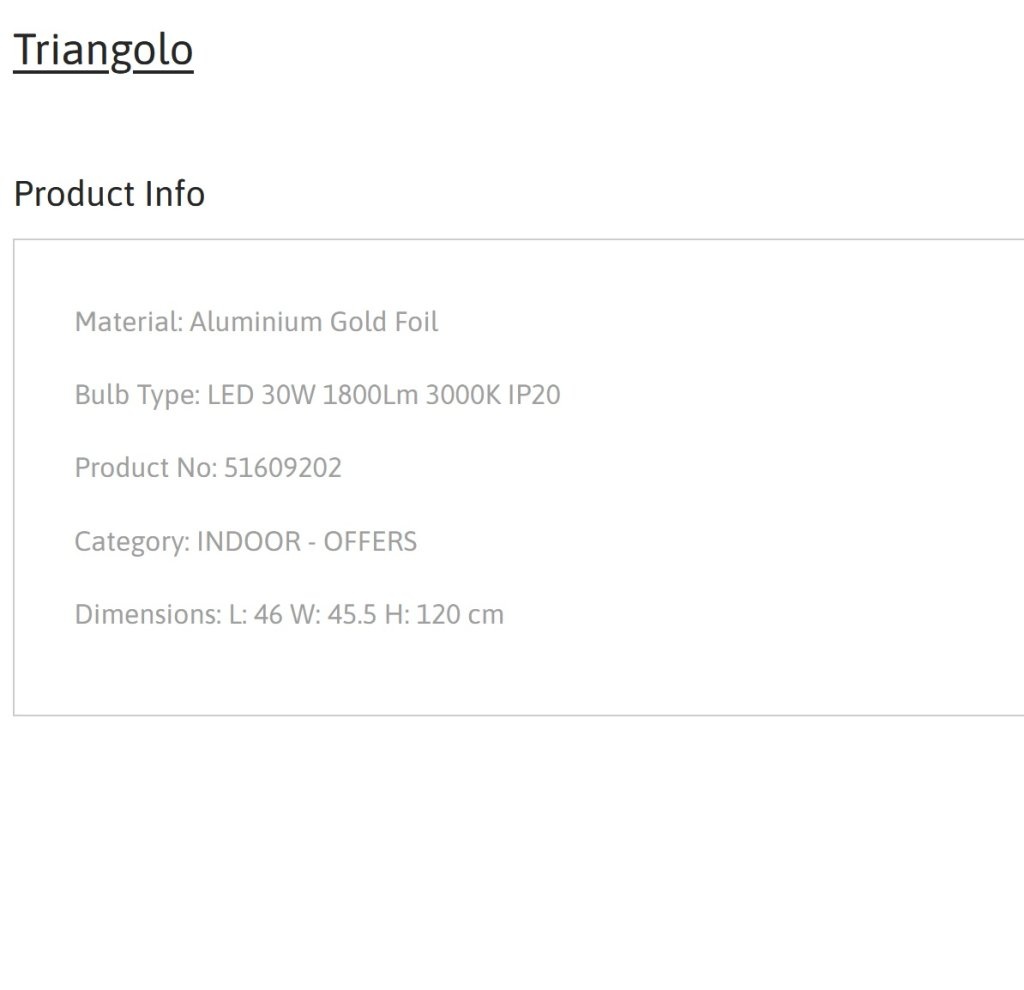Click the W: 45.5 width value
This screenshot has width=1024, height=990.
point(333,615)
